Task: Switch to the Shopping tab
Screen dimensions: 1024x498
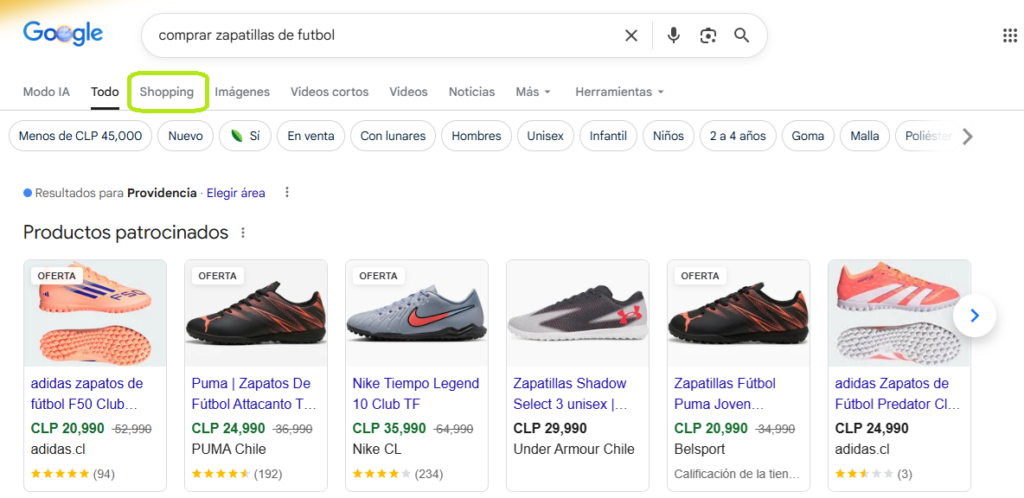Action: (x=167, y=92)
